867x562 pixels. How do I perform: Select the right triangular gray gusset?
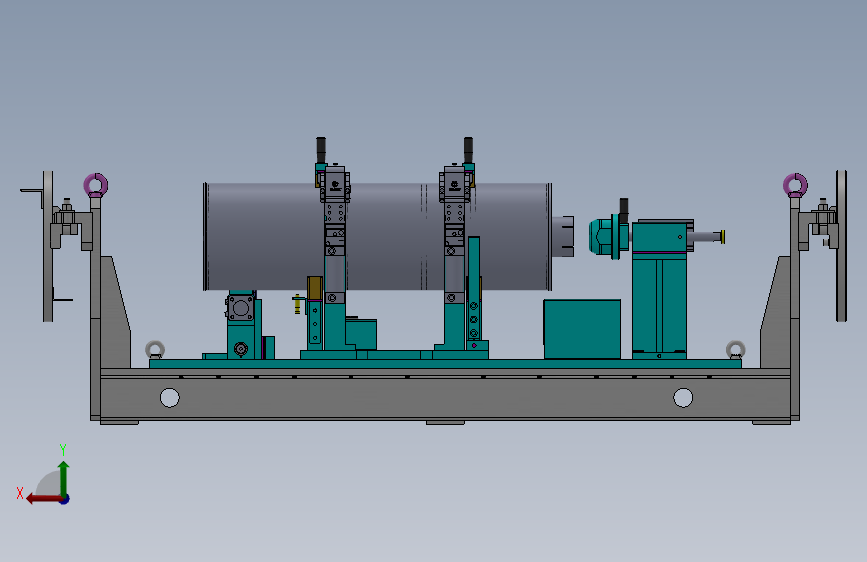pos(775,313)
